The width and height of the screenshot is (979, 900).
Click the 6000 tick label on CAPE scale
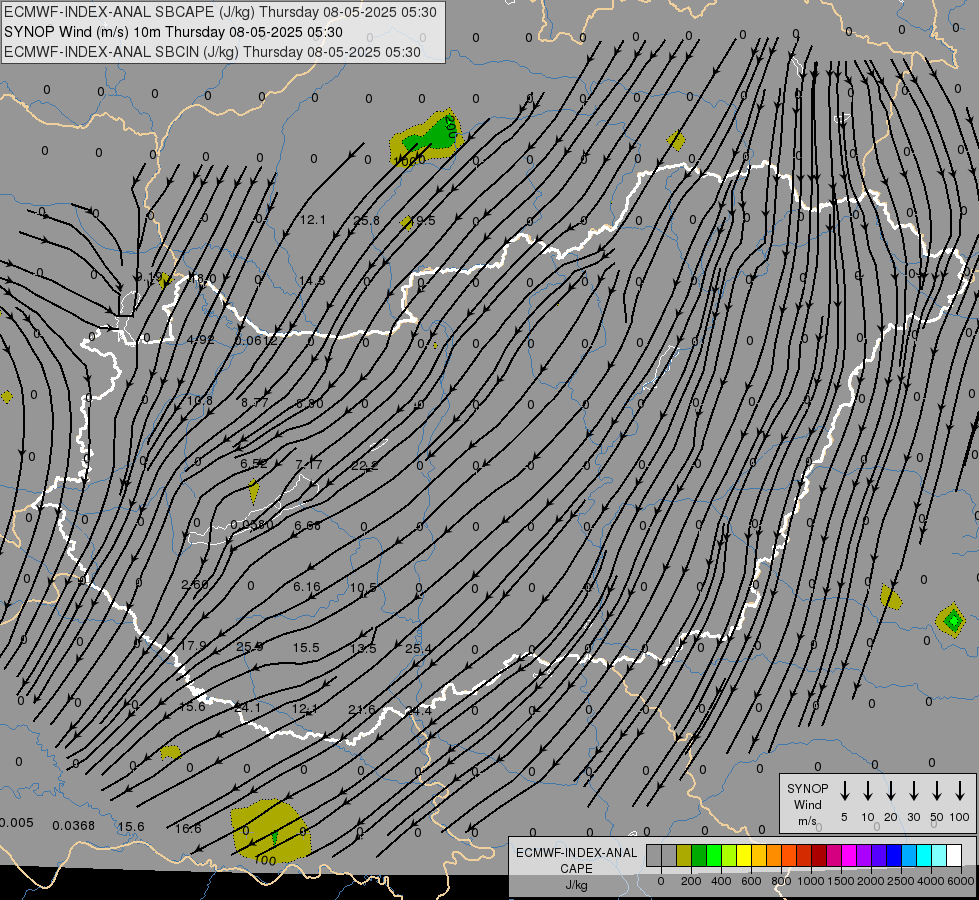pyautogui.click(x=962, y=881)
